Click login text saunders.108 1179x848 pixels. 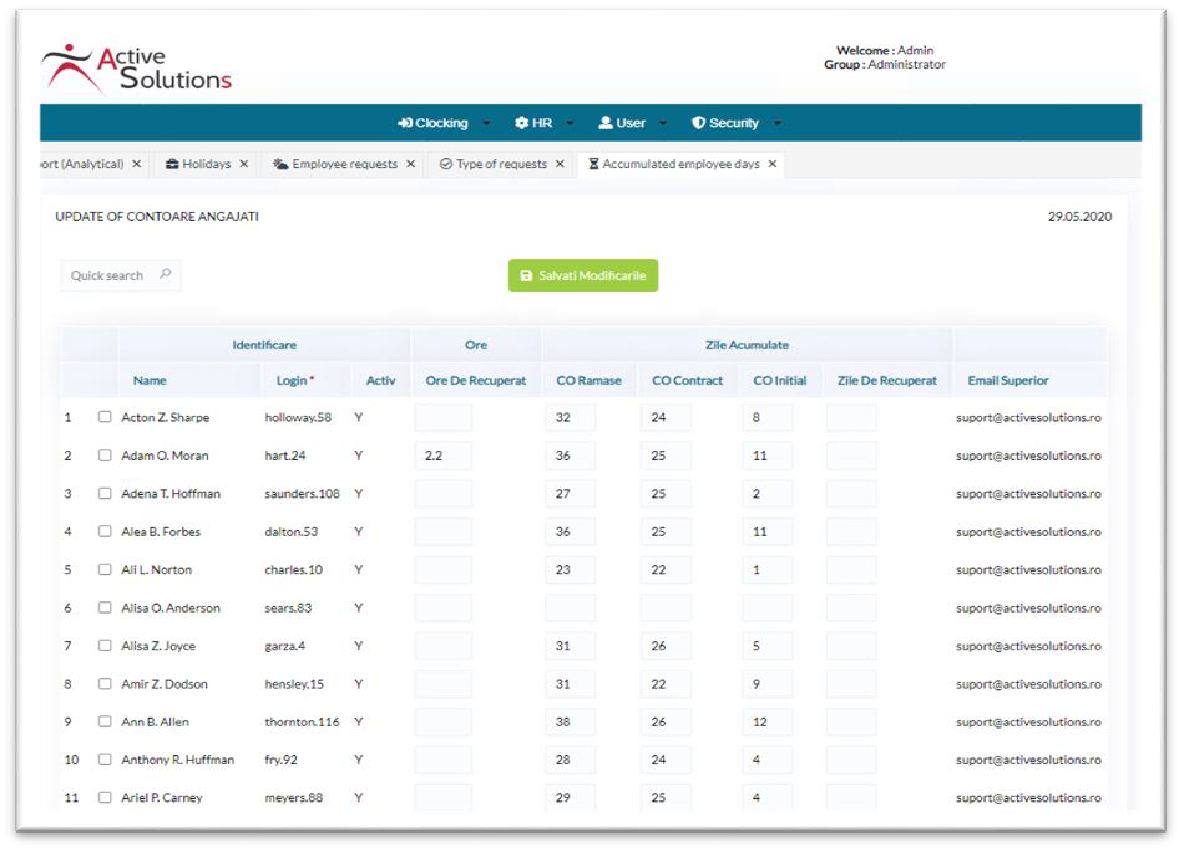pyautogui.click(x=302, y=494)
